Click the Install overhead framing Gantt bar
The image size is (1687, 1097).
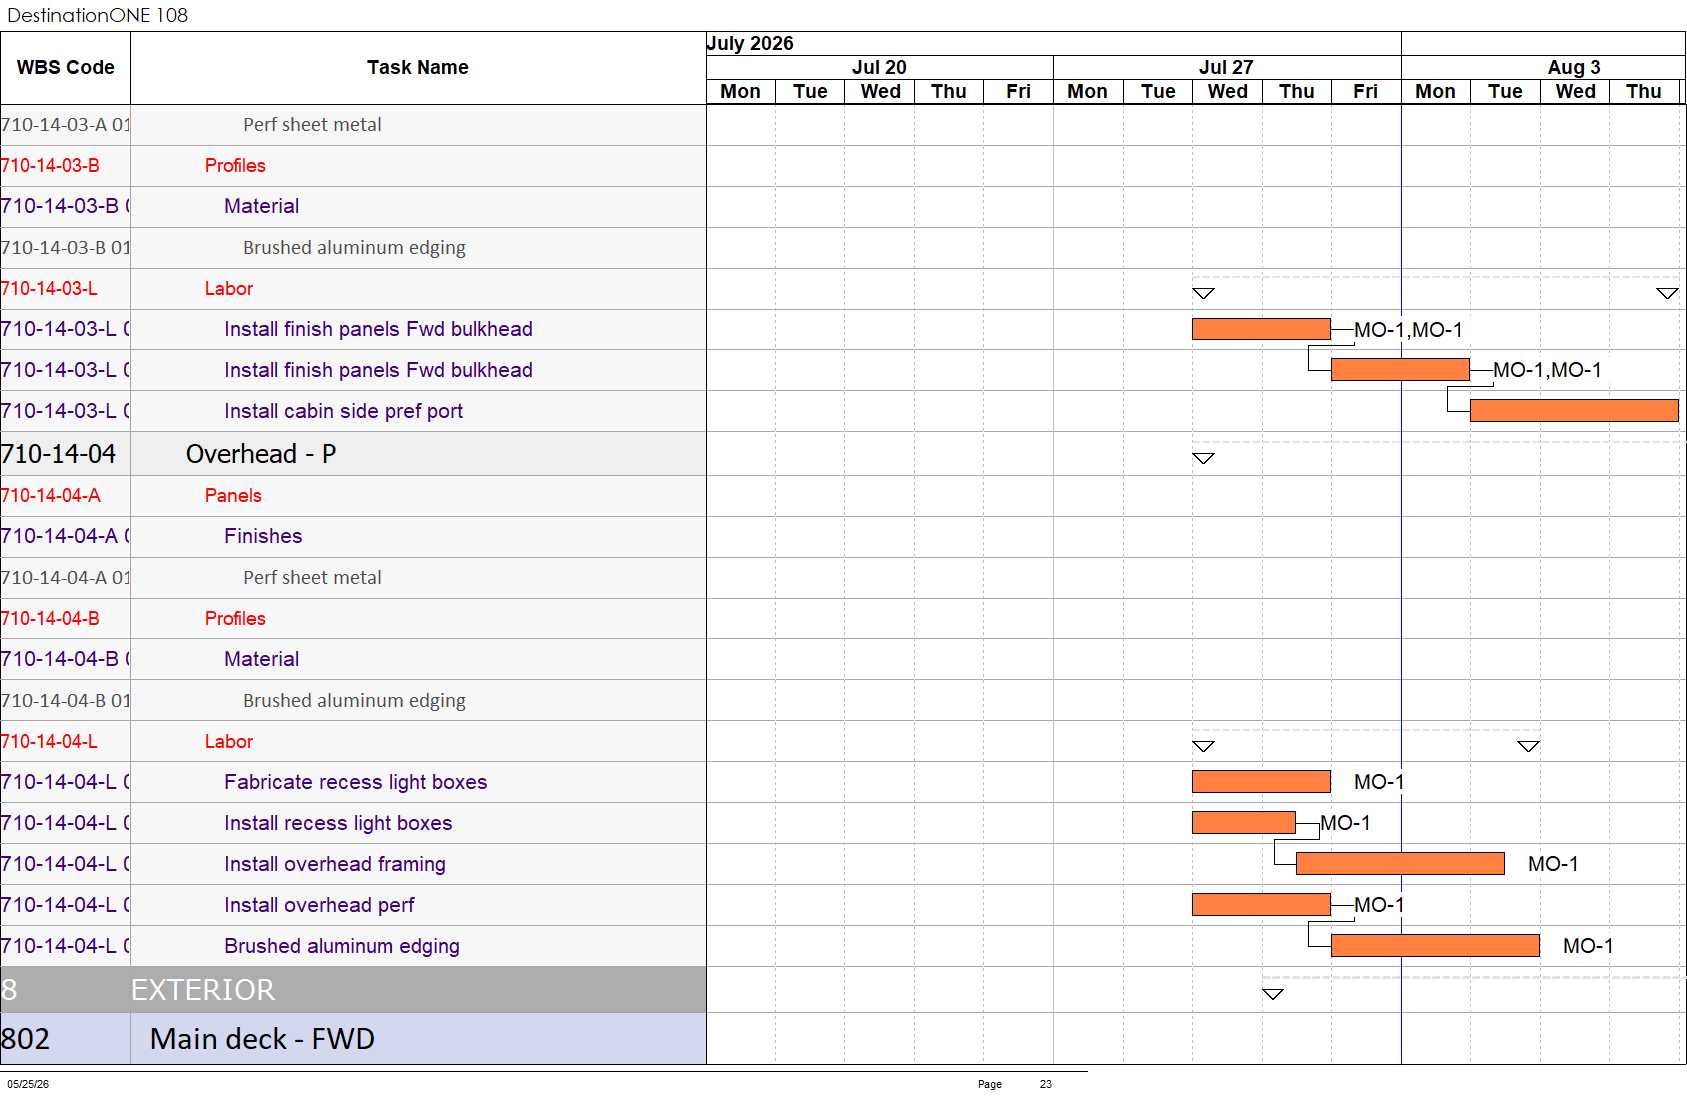[1400, 864]
